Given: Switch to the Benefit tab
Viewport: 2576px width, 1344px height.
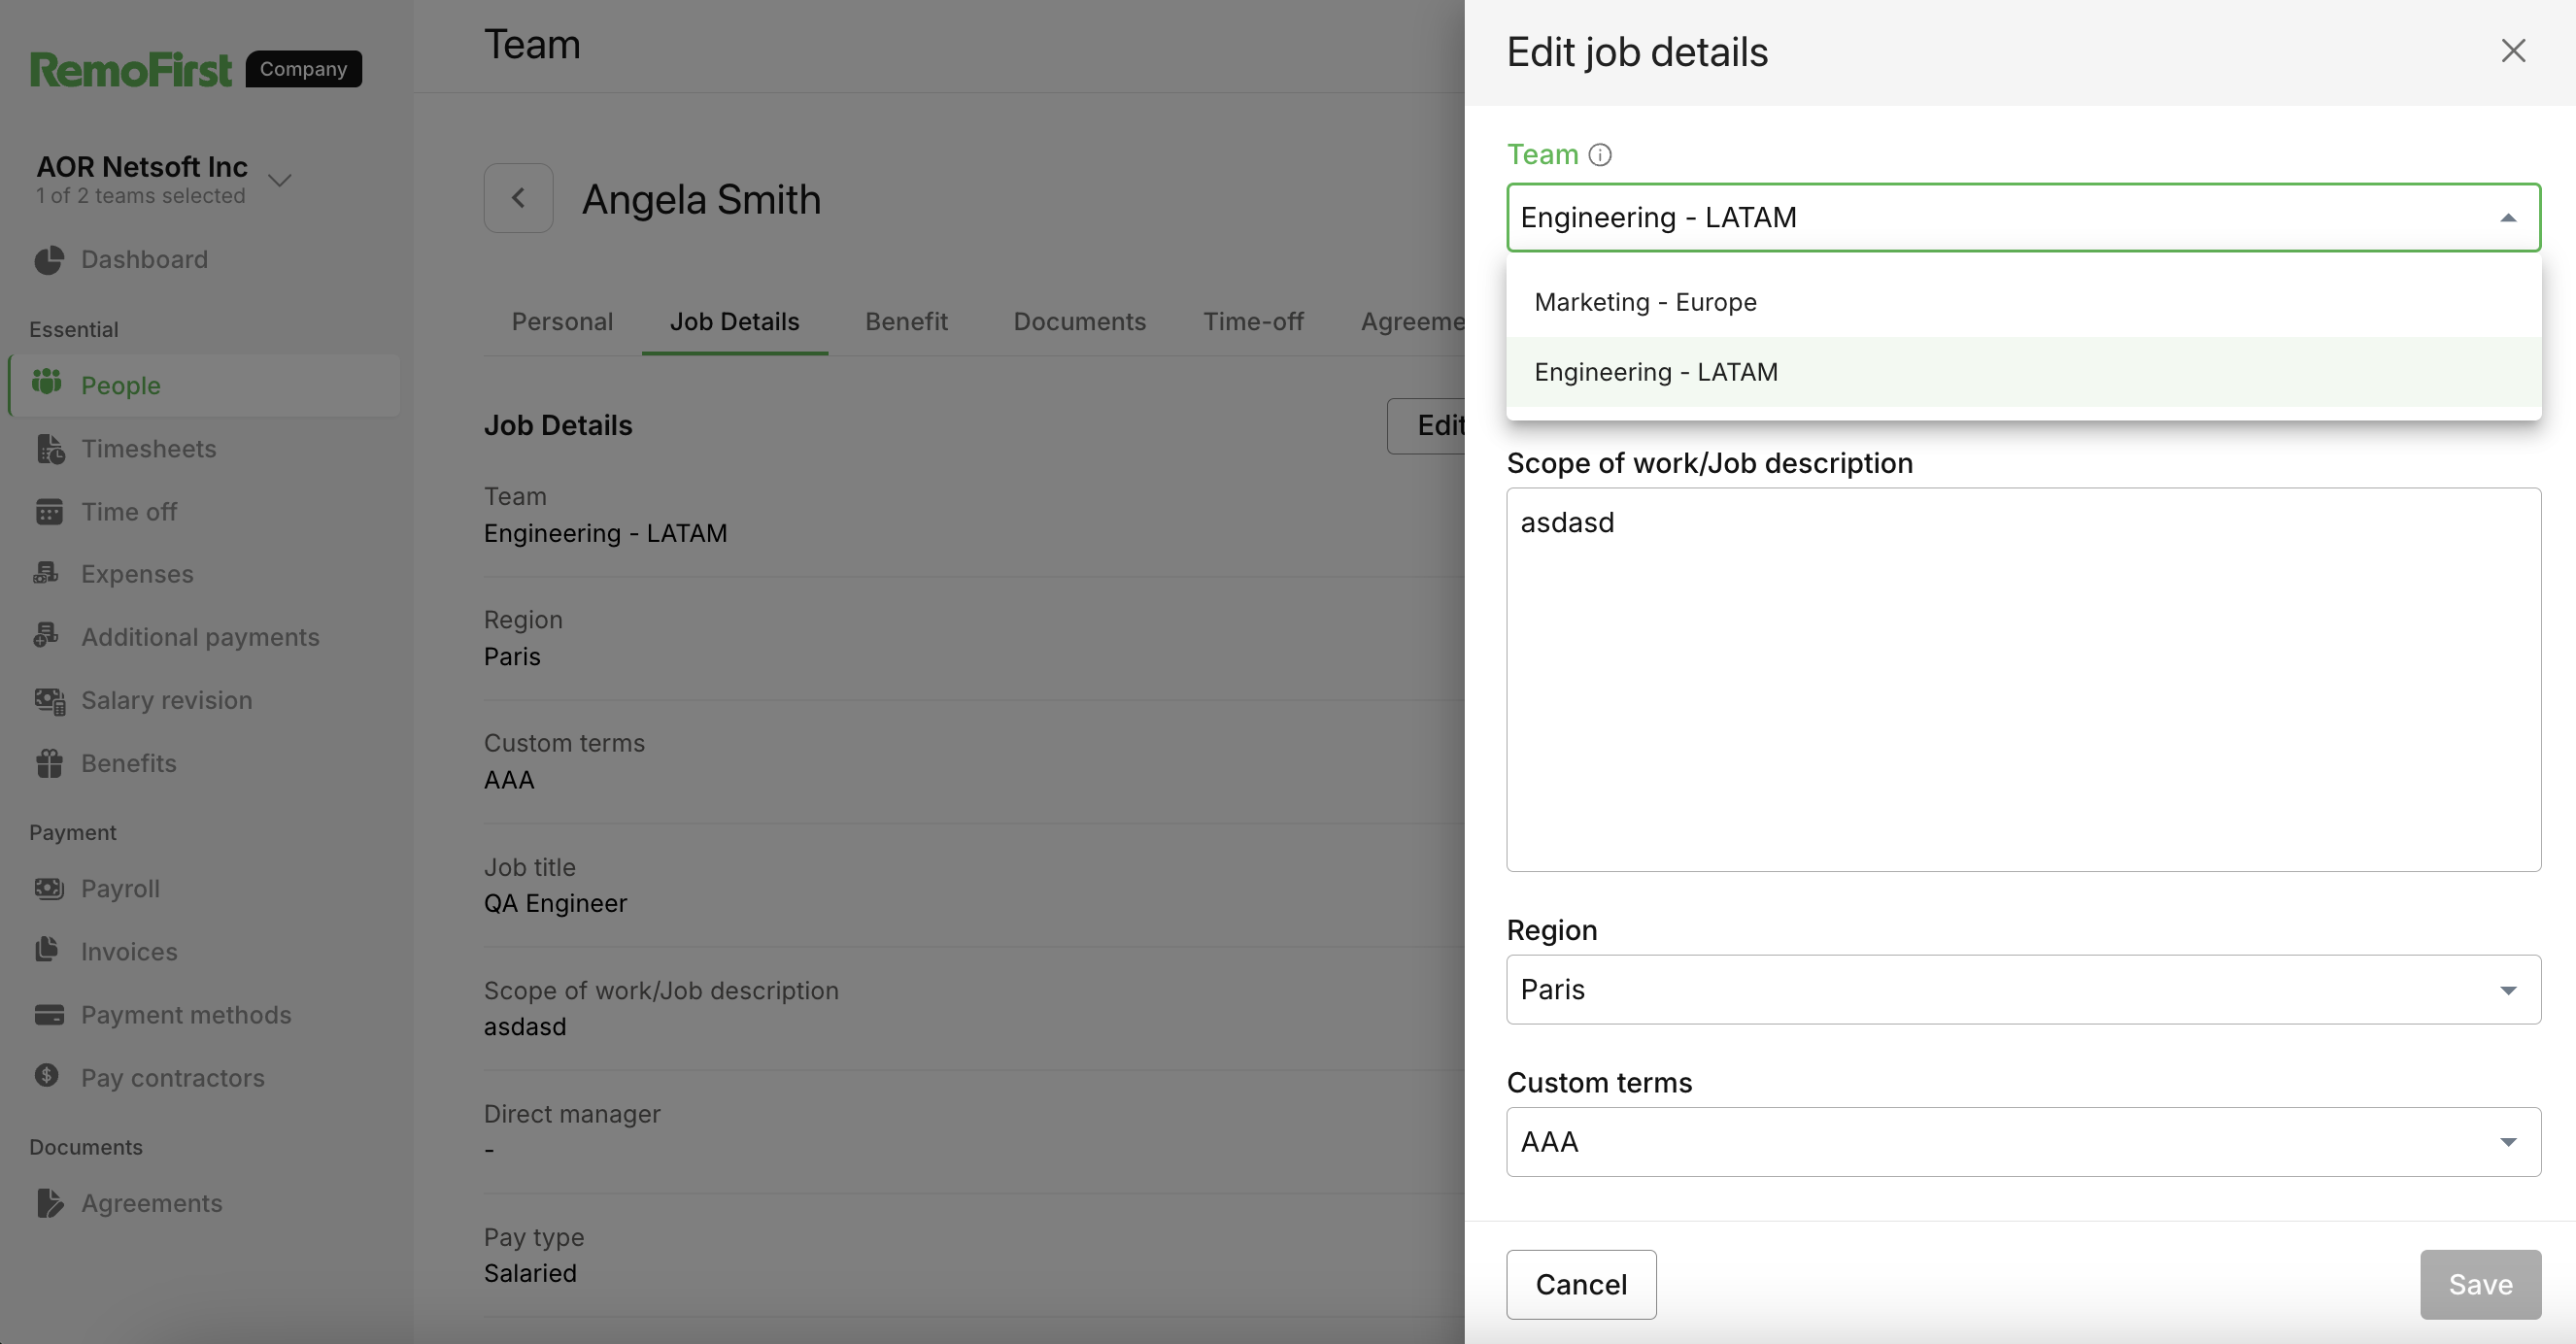Looking at the screenshot, I should (906, 322).
